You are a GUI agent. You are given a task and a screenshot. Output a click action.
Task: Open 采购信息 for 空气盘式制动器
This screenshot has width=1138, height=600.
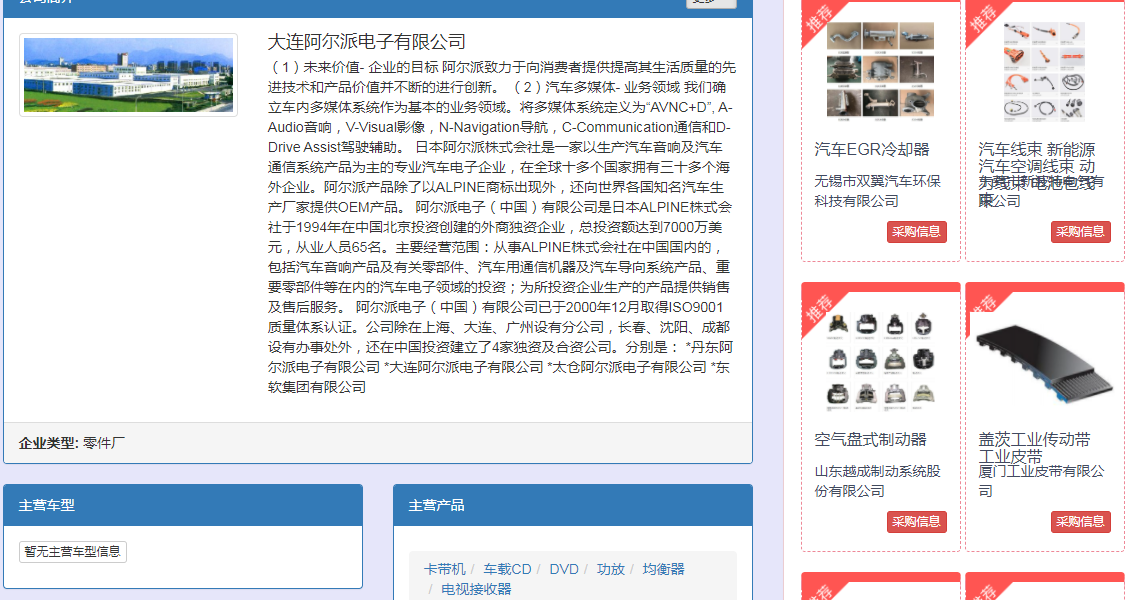(x=917, y=522)
